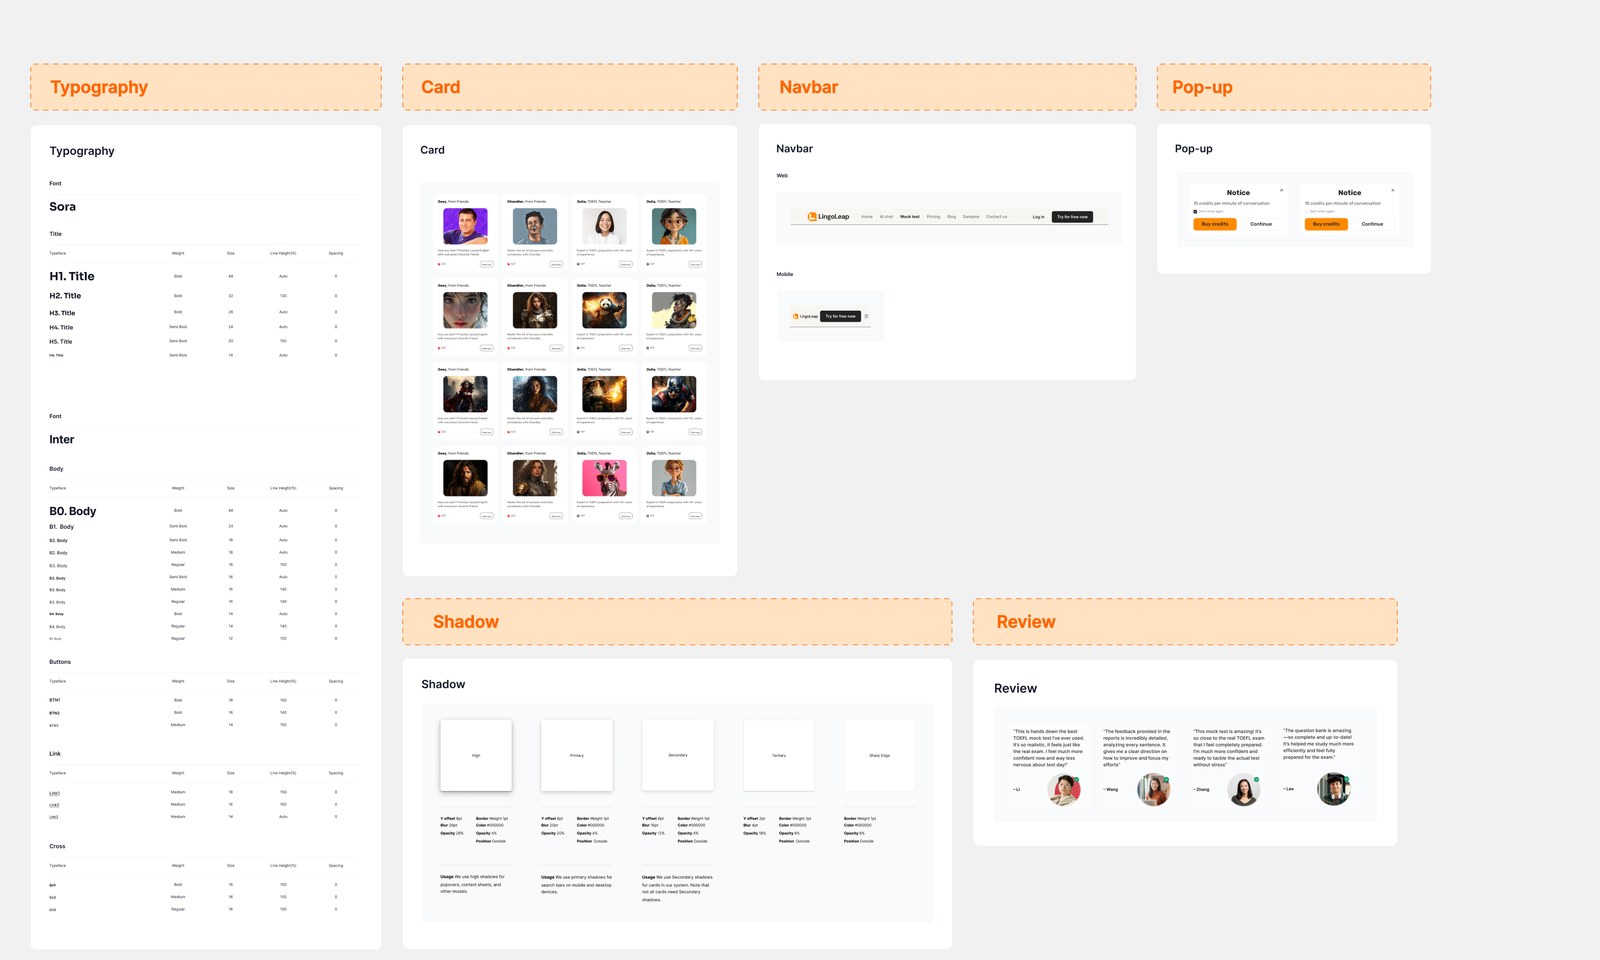1600x960 pixels.
Task: Click the fire panda card image
Action: pyautogui.click(x=605, y=310)
